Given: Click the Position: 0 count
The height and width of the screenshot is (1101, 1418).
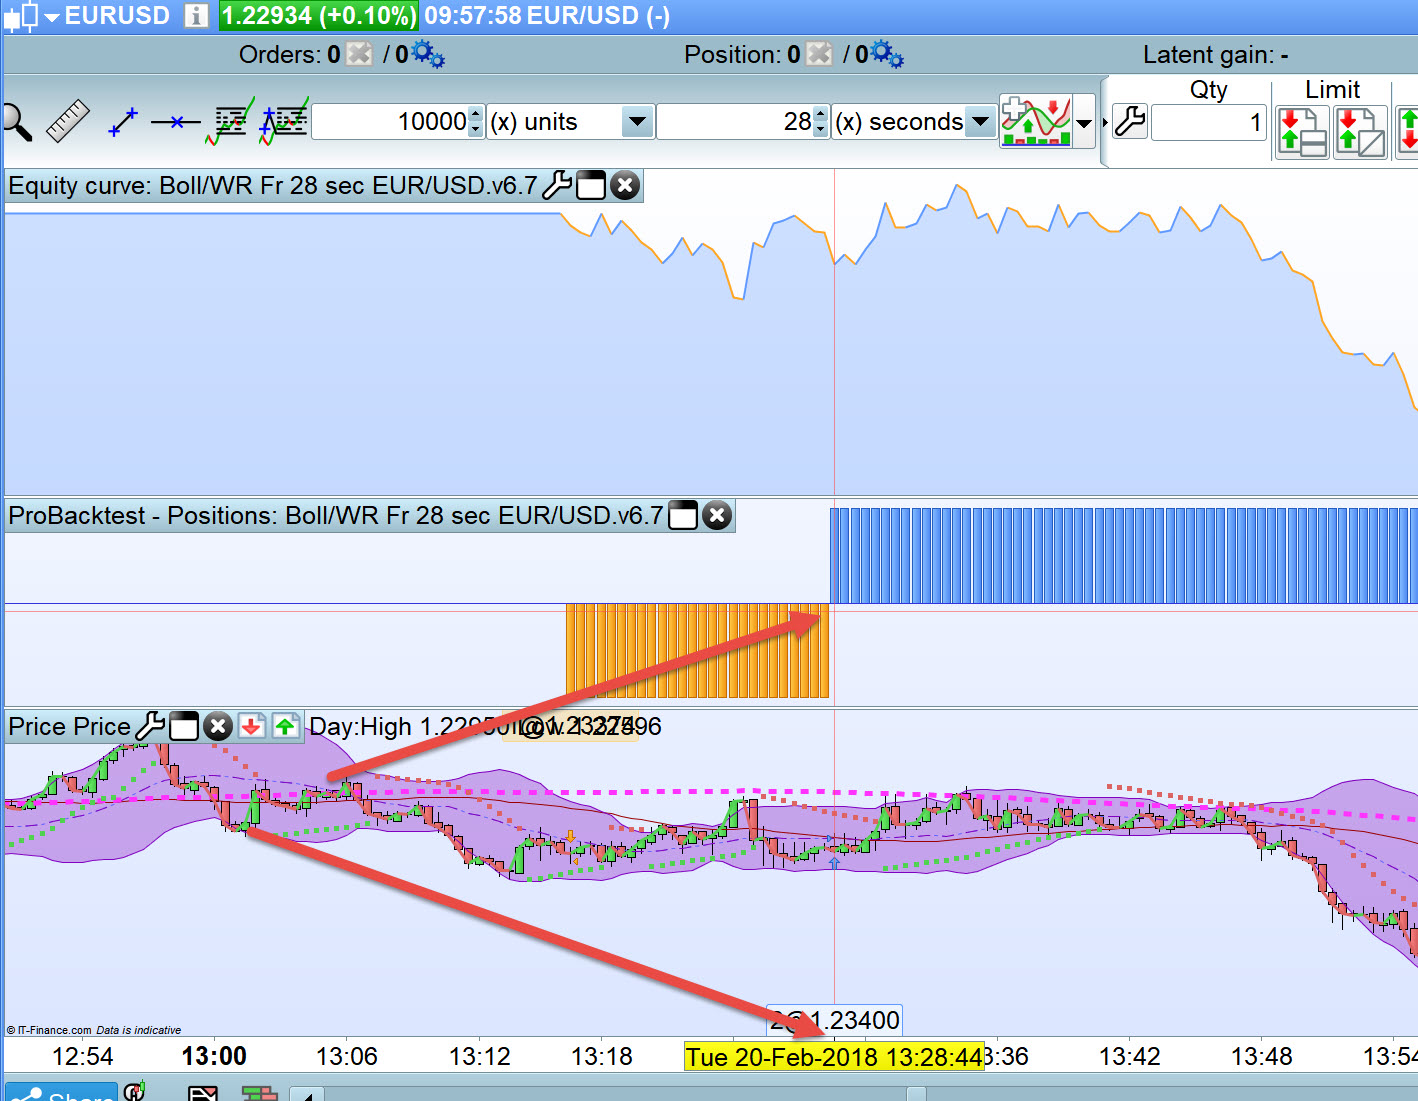Looking at the screenshot, I should click(742, 55).
